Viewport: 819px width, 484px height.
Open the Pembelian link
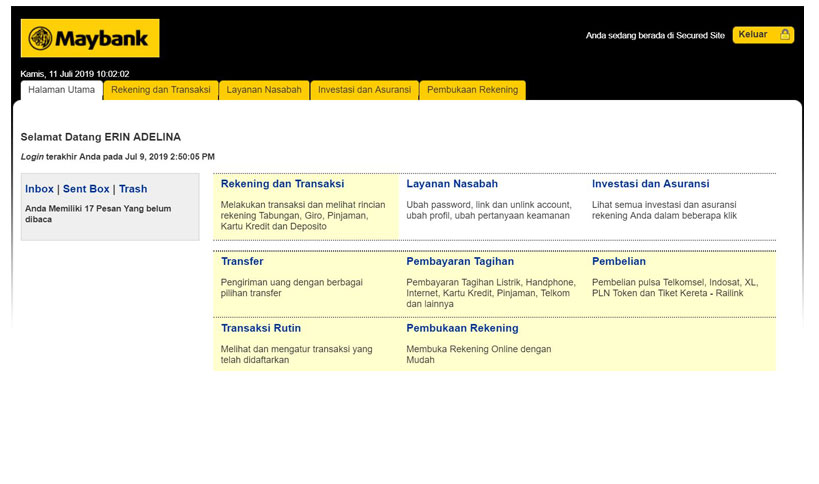pos(619,261)
